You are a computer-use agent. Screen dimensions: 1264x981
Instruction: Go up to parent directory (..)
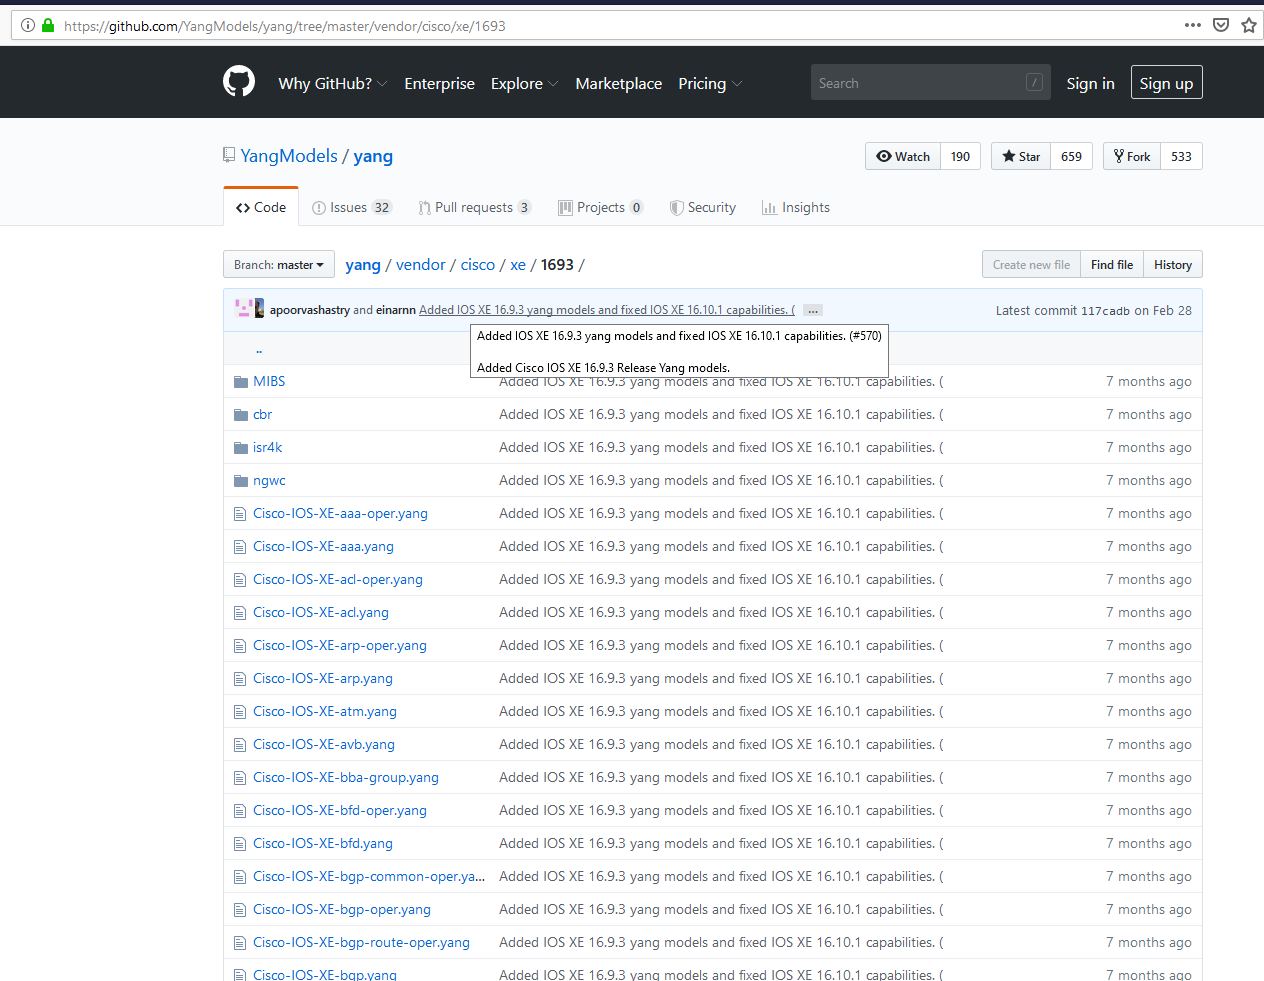259,349
